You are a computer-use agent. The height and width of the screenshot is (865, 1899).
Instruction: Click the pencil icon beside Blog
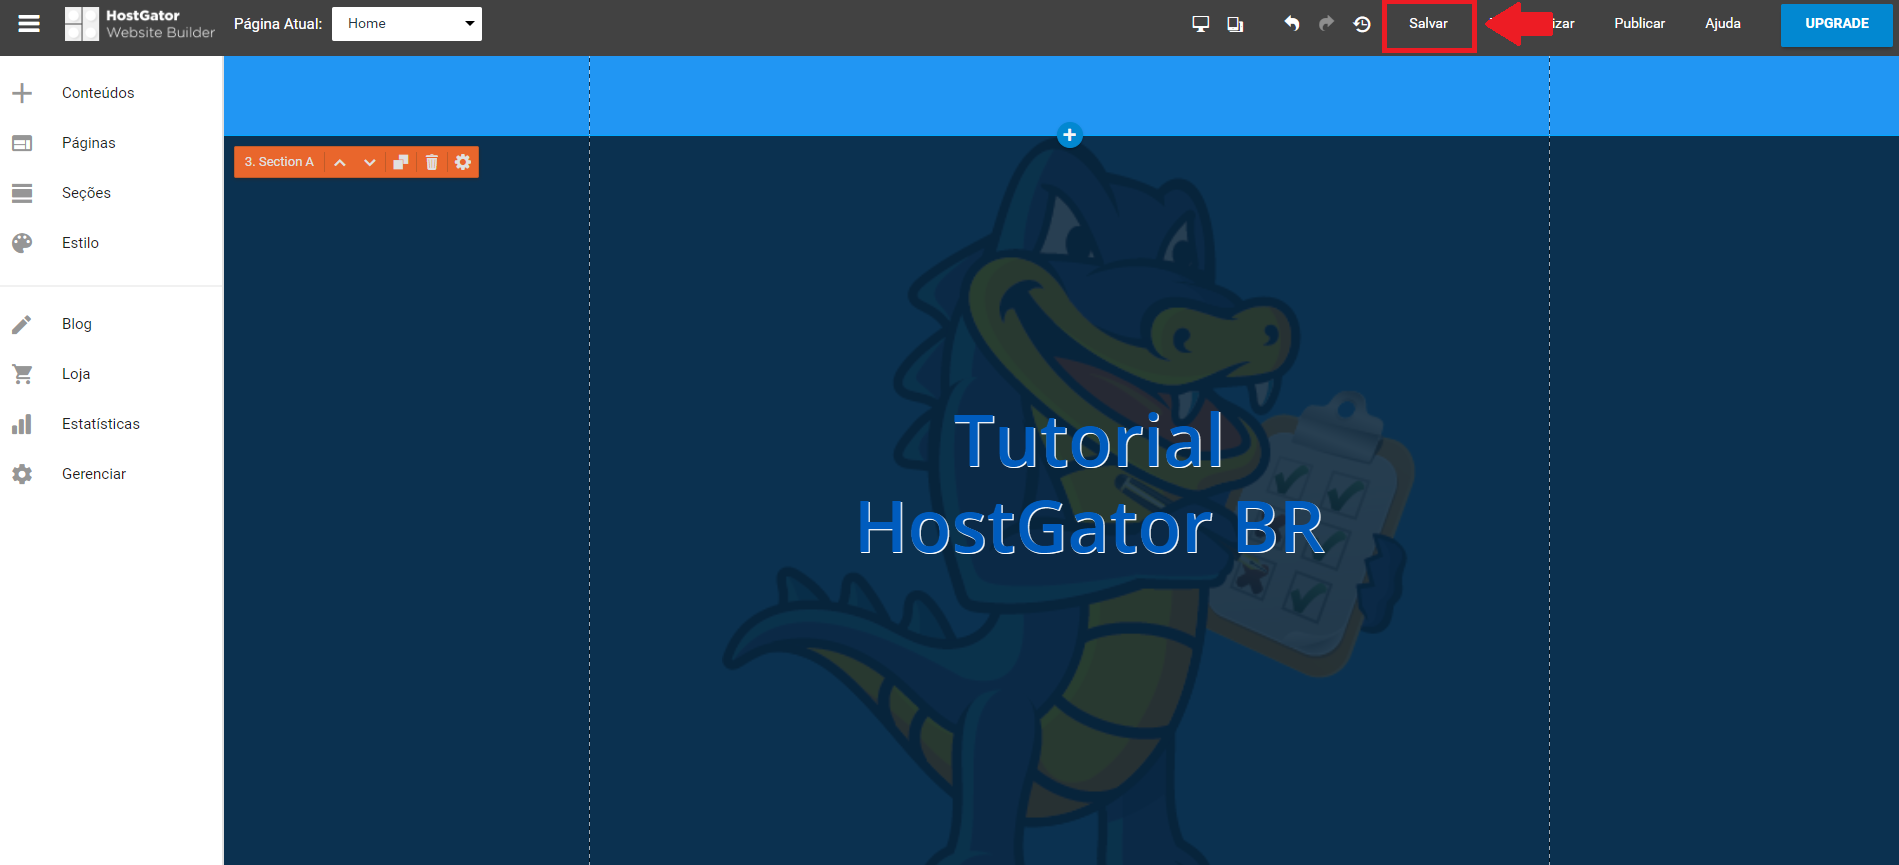pyautogui.click(x=22, y=324)
